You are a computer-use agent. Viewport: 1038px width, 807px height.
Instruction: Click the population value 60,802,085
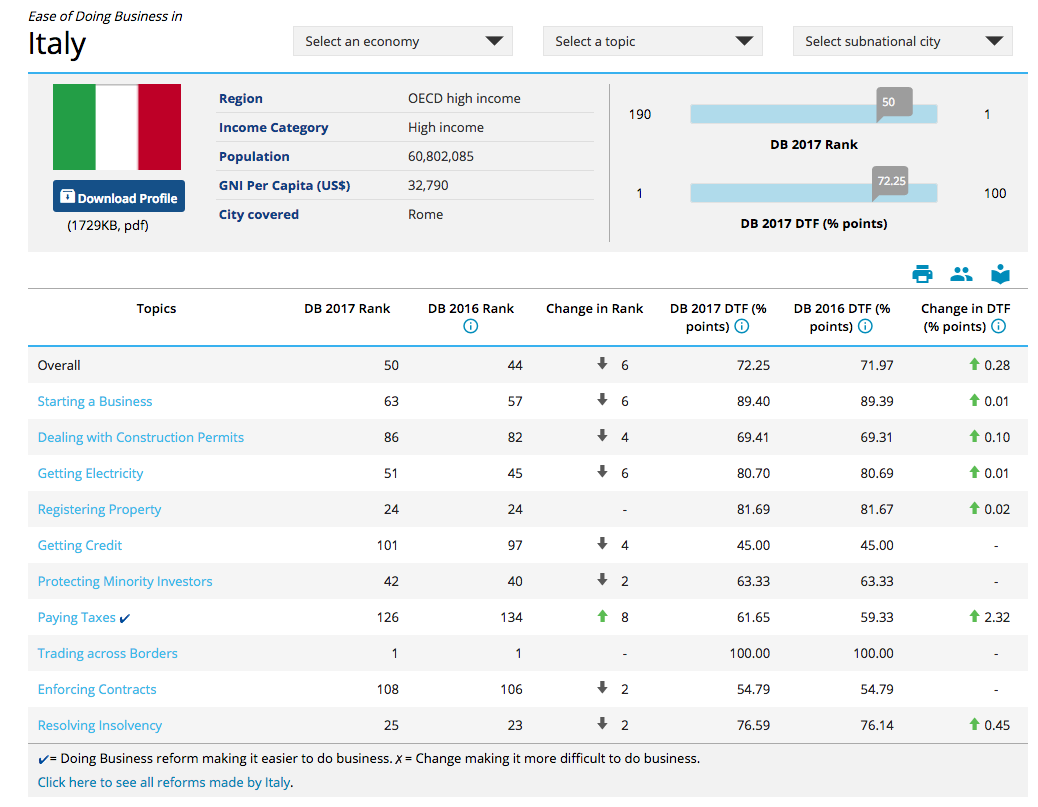pyautogui.click(x=441, y=156)
